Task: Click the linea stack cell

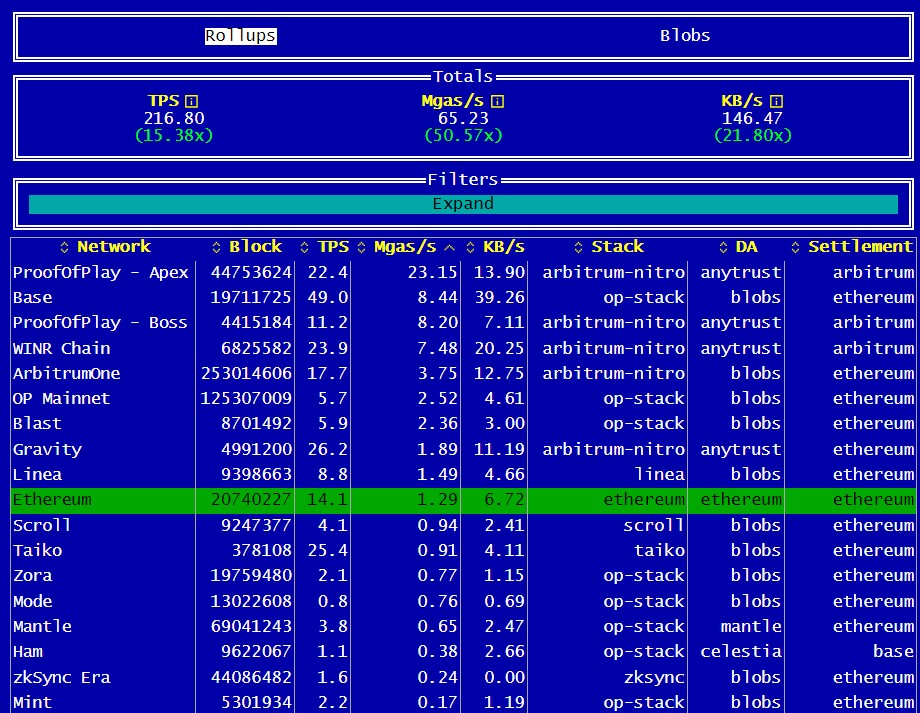Action: 659,474
